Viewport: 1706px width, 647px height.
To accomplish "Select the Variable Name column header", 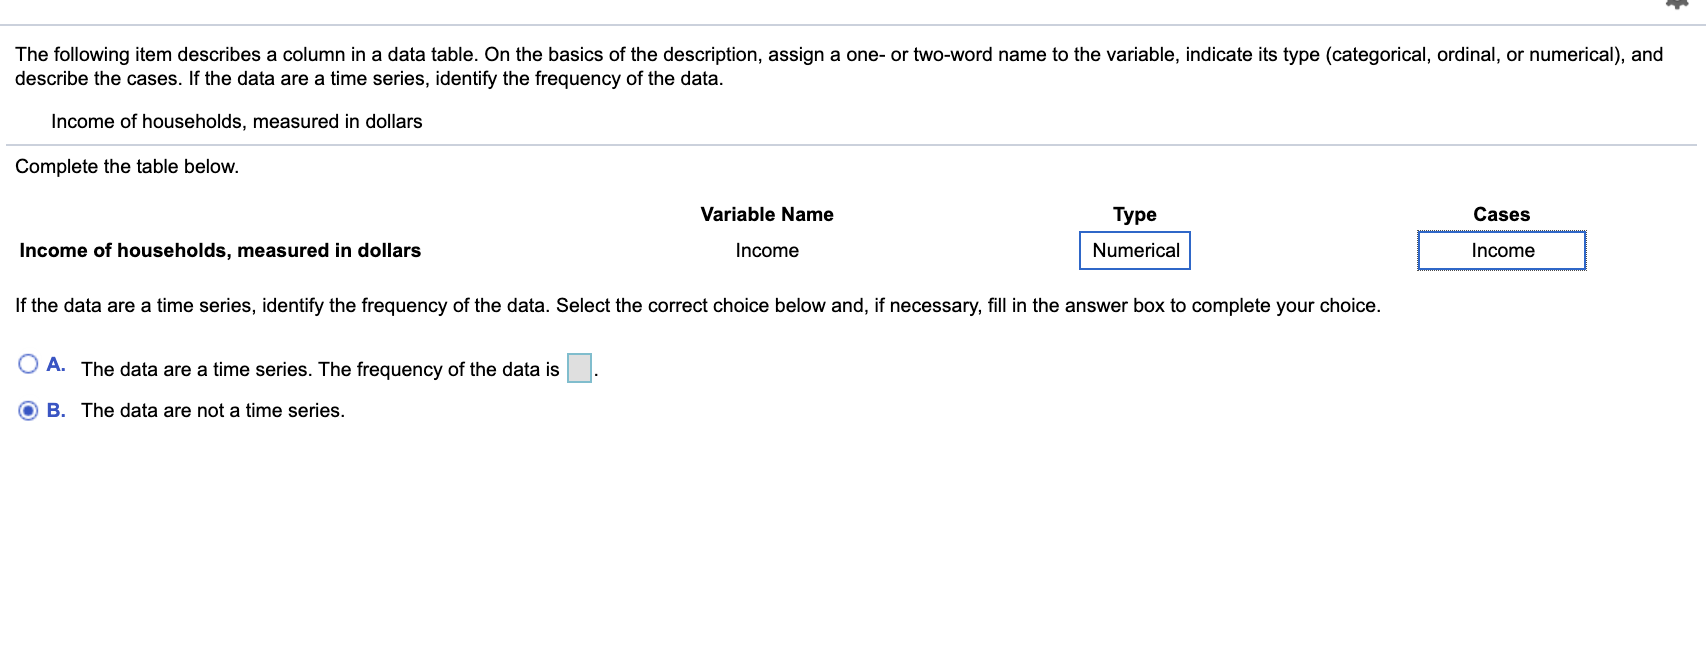I will (766, 214).
